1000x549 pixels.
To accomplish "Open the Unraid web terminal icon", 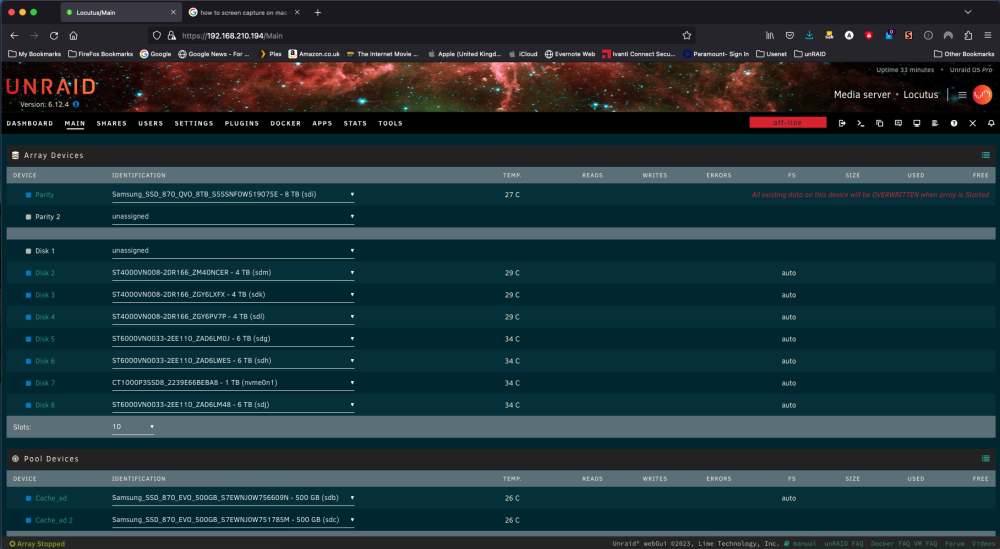I will pyautogui.click(x=860, y=123).
